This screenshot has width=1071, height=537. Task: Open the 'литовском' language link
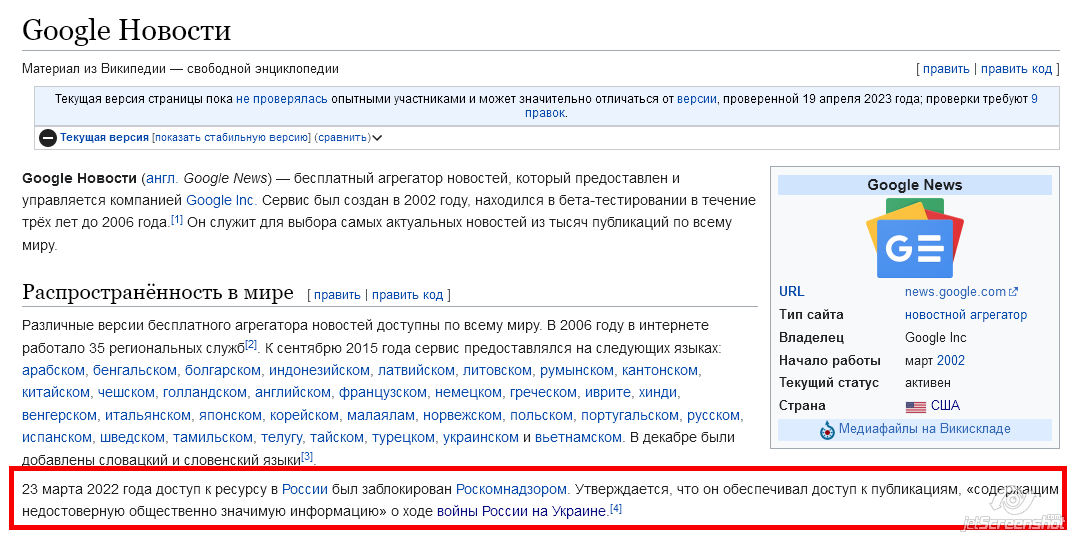[497, 371]
